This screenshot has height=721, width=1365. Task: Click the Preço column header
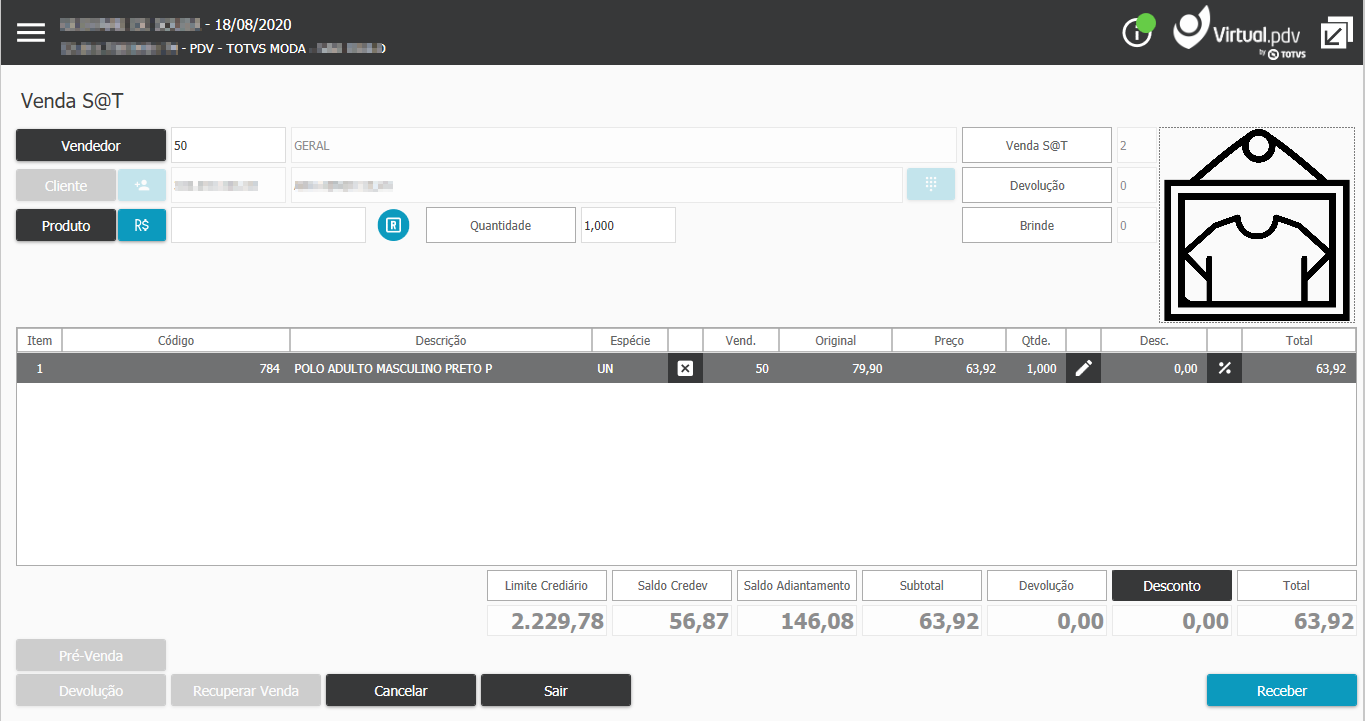coord(949,340)
